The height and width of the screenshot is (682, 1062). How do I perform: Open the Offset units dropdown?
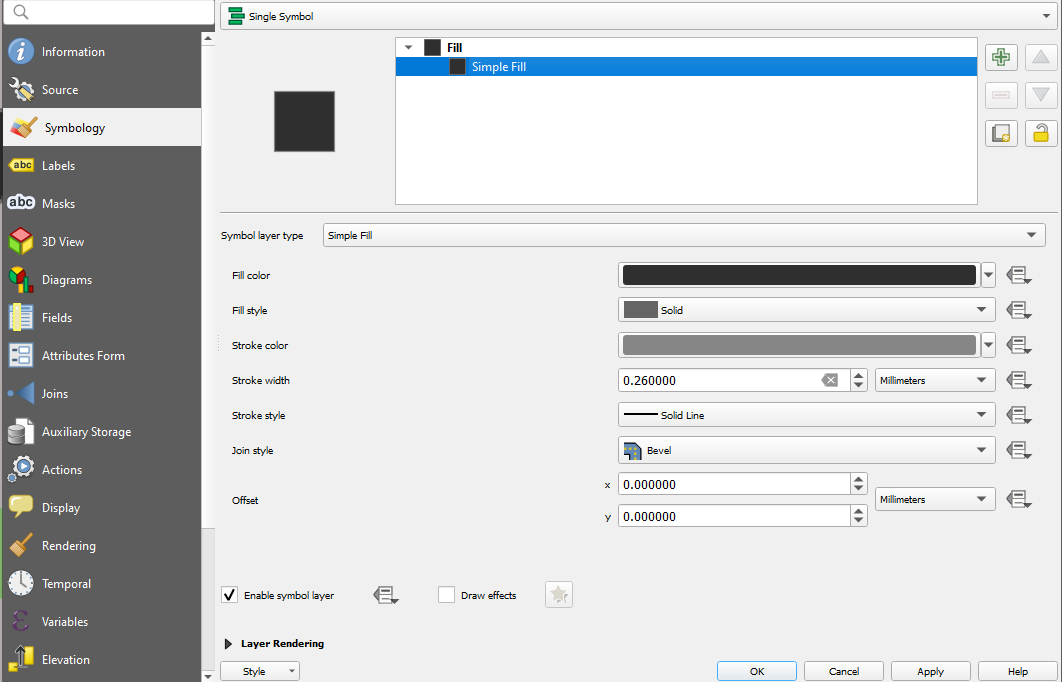[x=935, y=499]
